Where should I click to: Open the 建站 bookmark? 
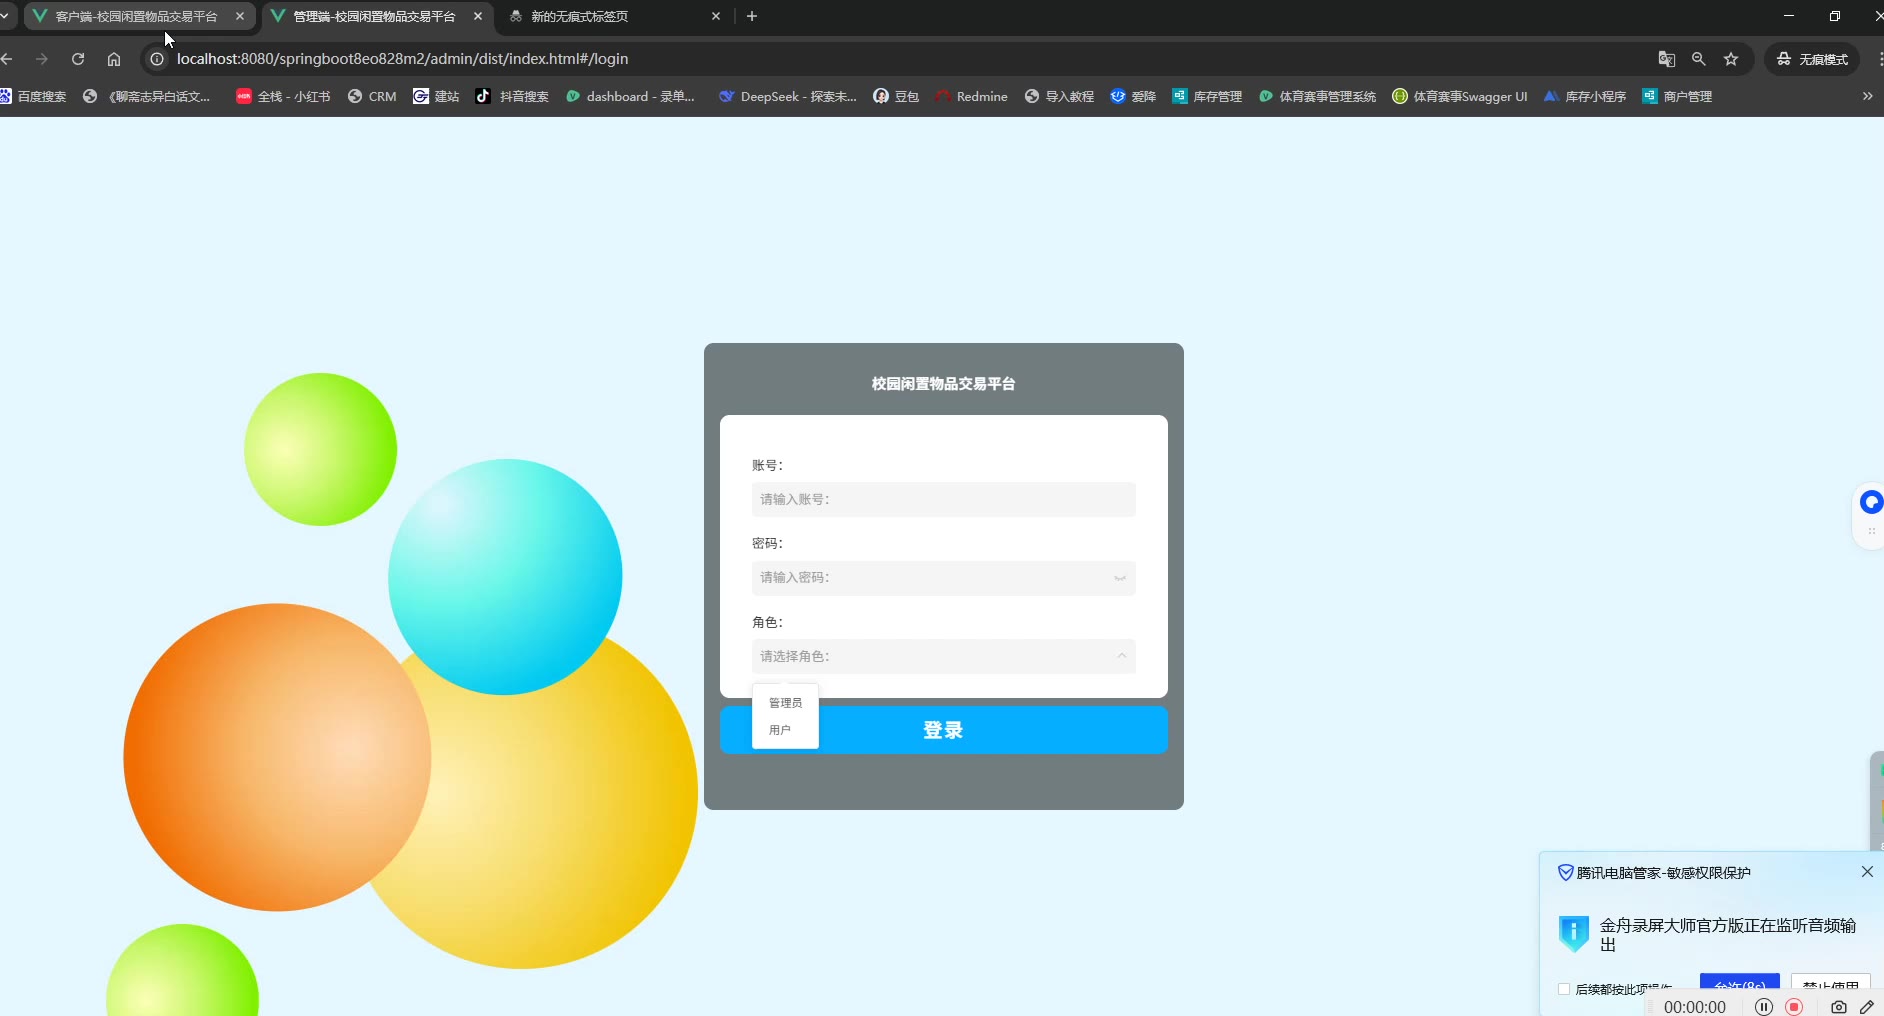pyautogui.click(x=436, y=96)
